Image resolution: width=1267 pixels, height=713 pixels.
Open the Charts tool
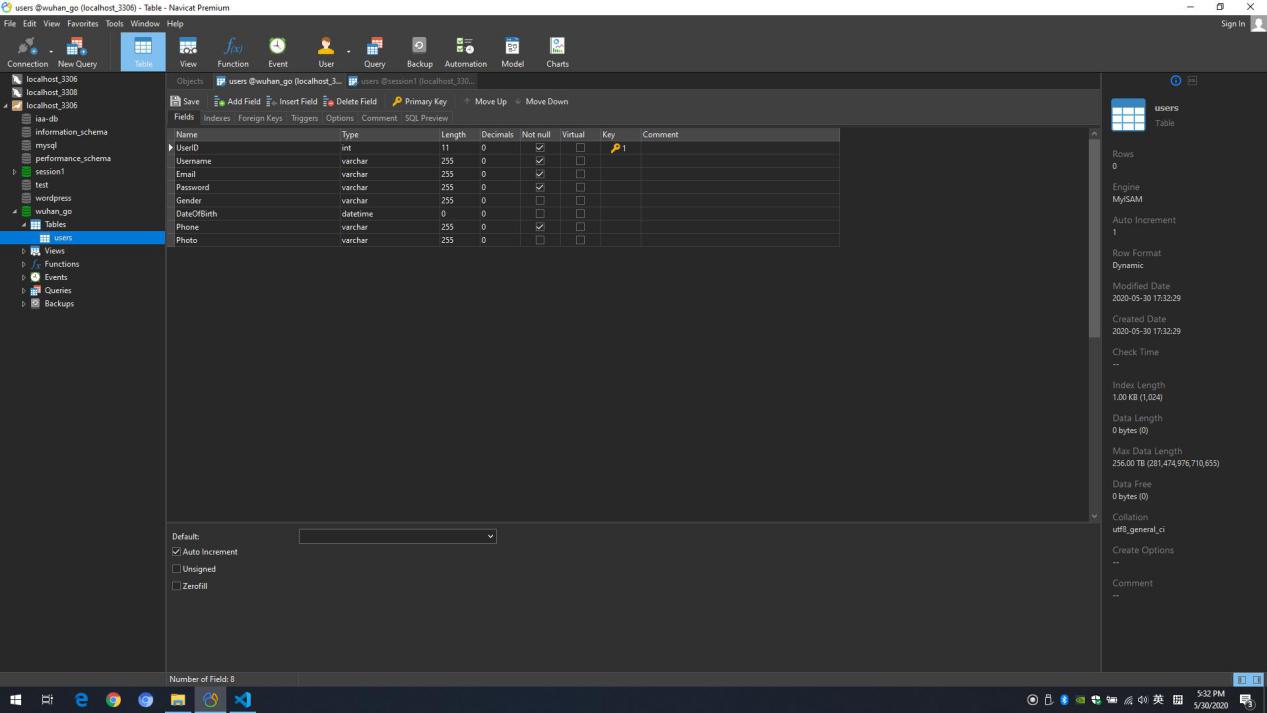tap(557, 50)
